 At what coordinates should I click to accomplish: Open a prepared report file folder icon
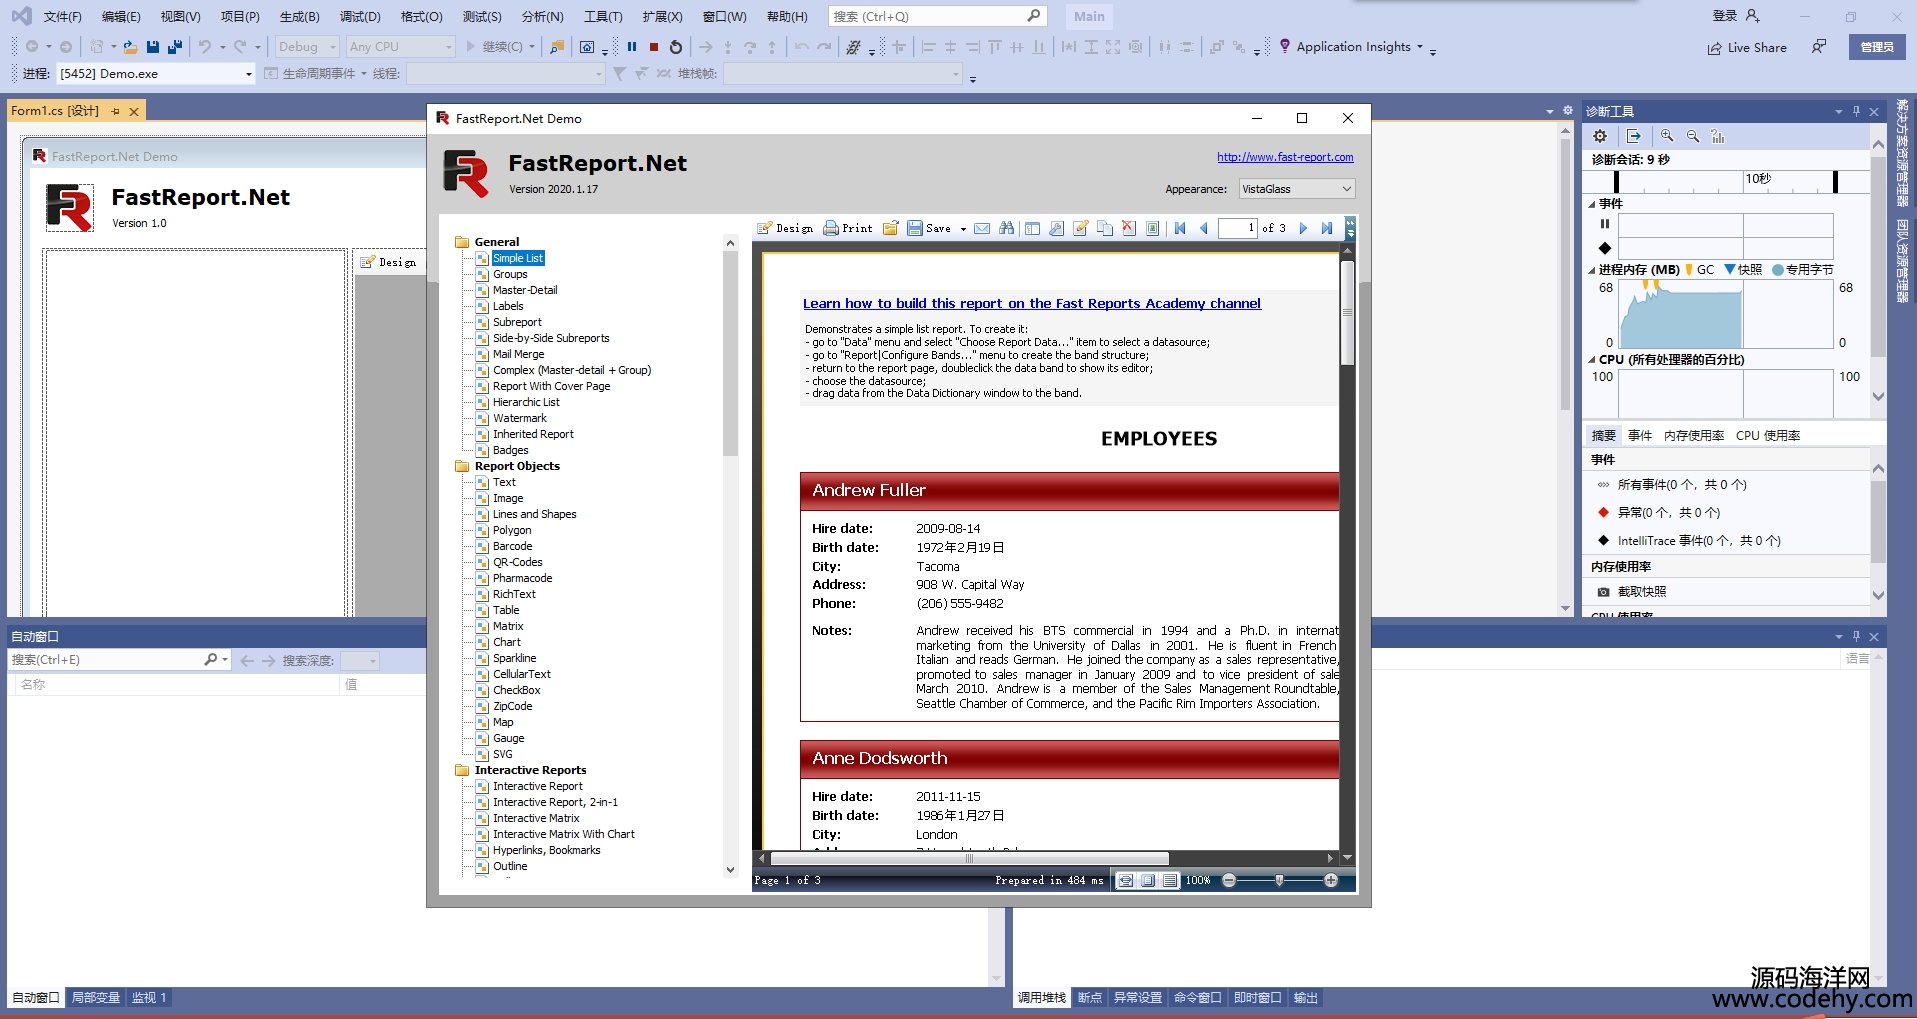click(890, 228)
